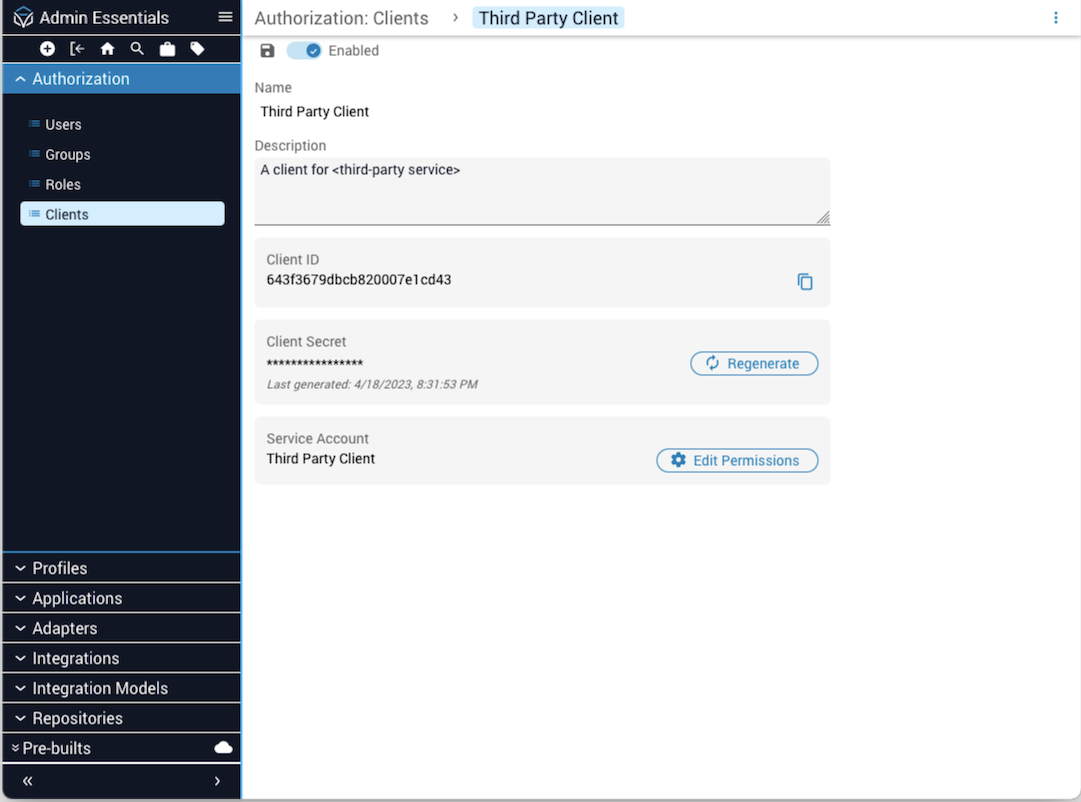Click the tag icon in sidebar toolbar
The image size is (1081, 802).
click(x=197, y=49)
